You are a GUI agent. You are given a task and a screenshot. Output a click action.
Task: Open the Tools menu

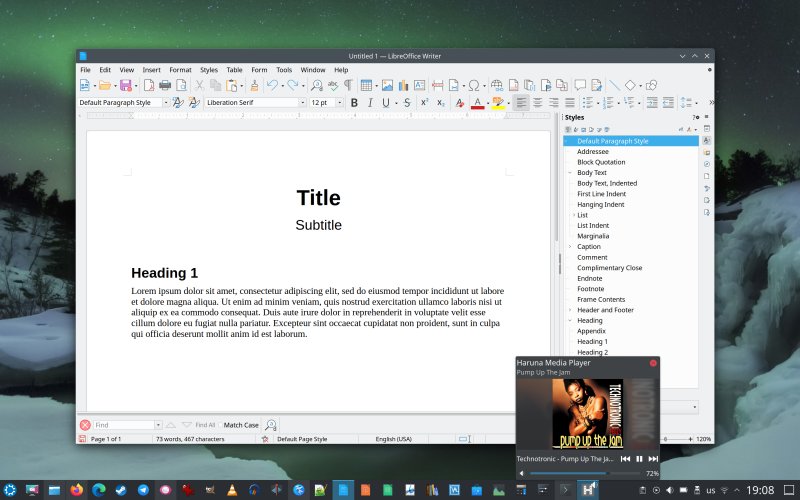[284, 70]
